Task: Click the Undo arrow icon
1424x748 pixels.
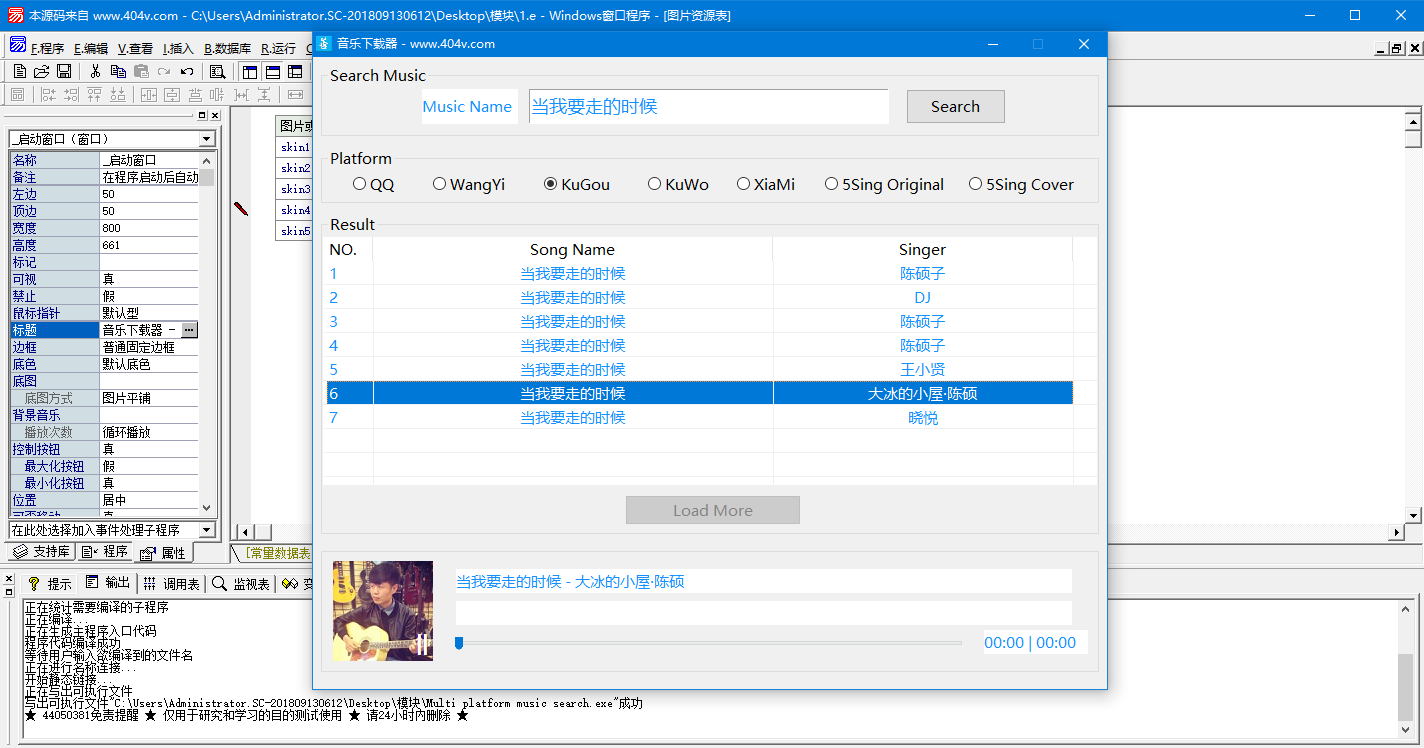Action: click(x=187, y=71)
